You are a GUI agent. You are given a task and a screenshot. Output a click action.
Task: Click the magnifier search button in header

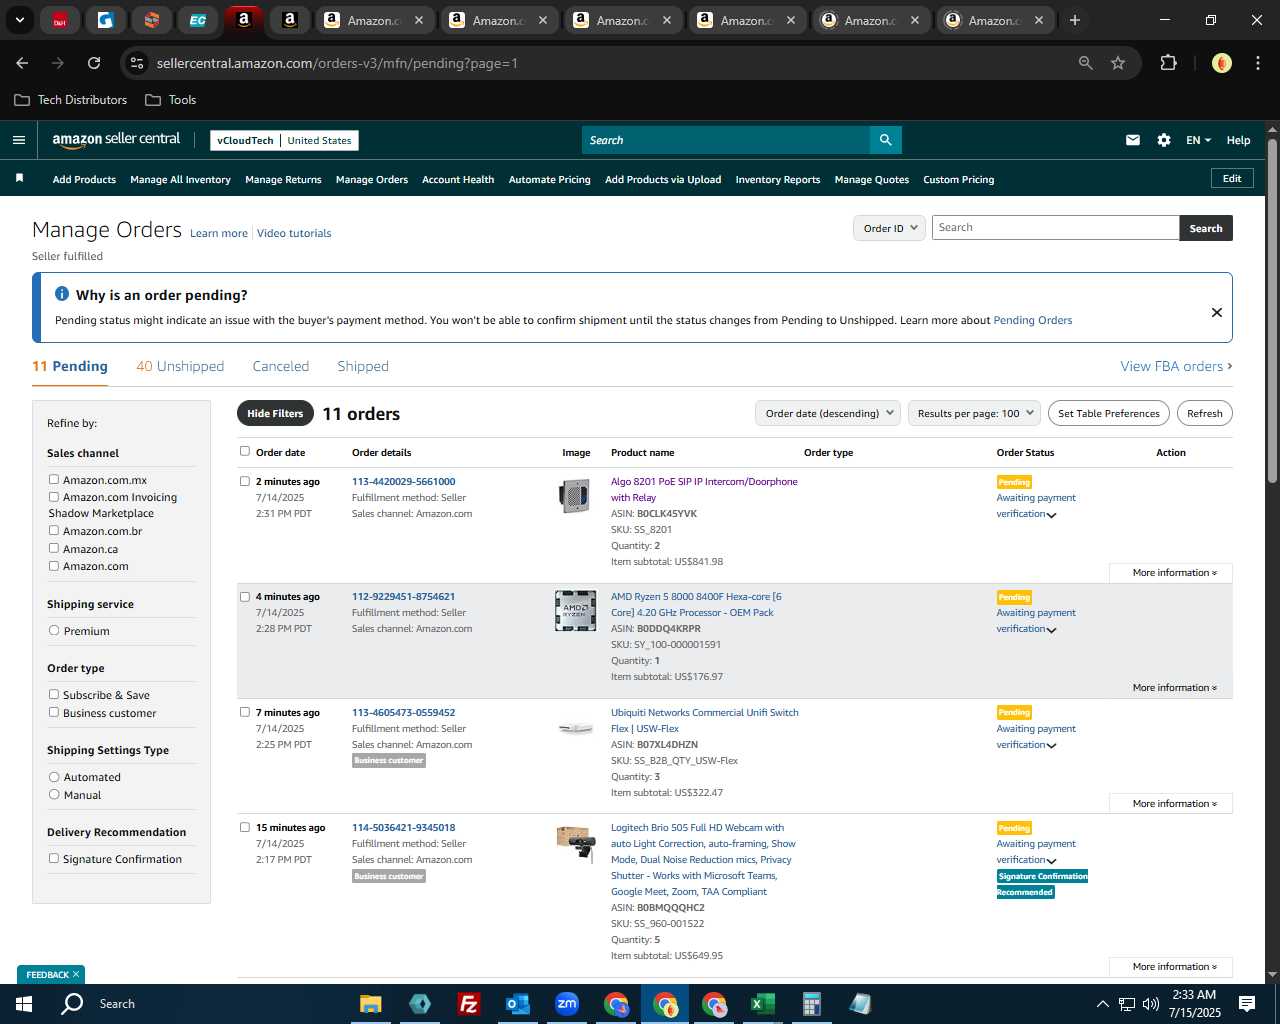(x=885, y=140)
